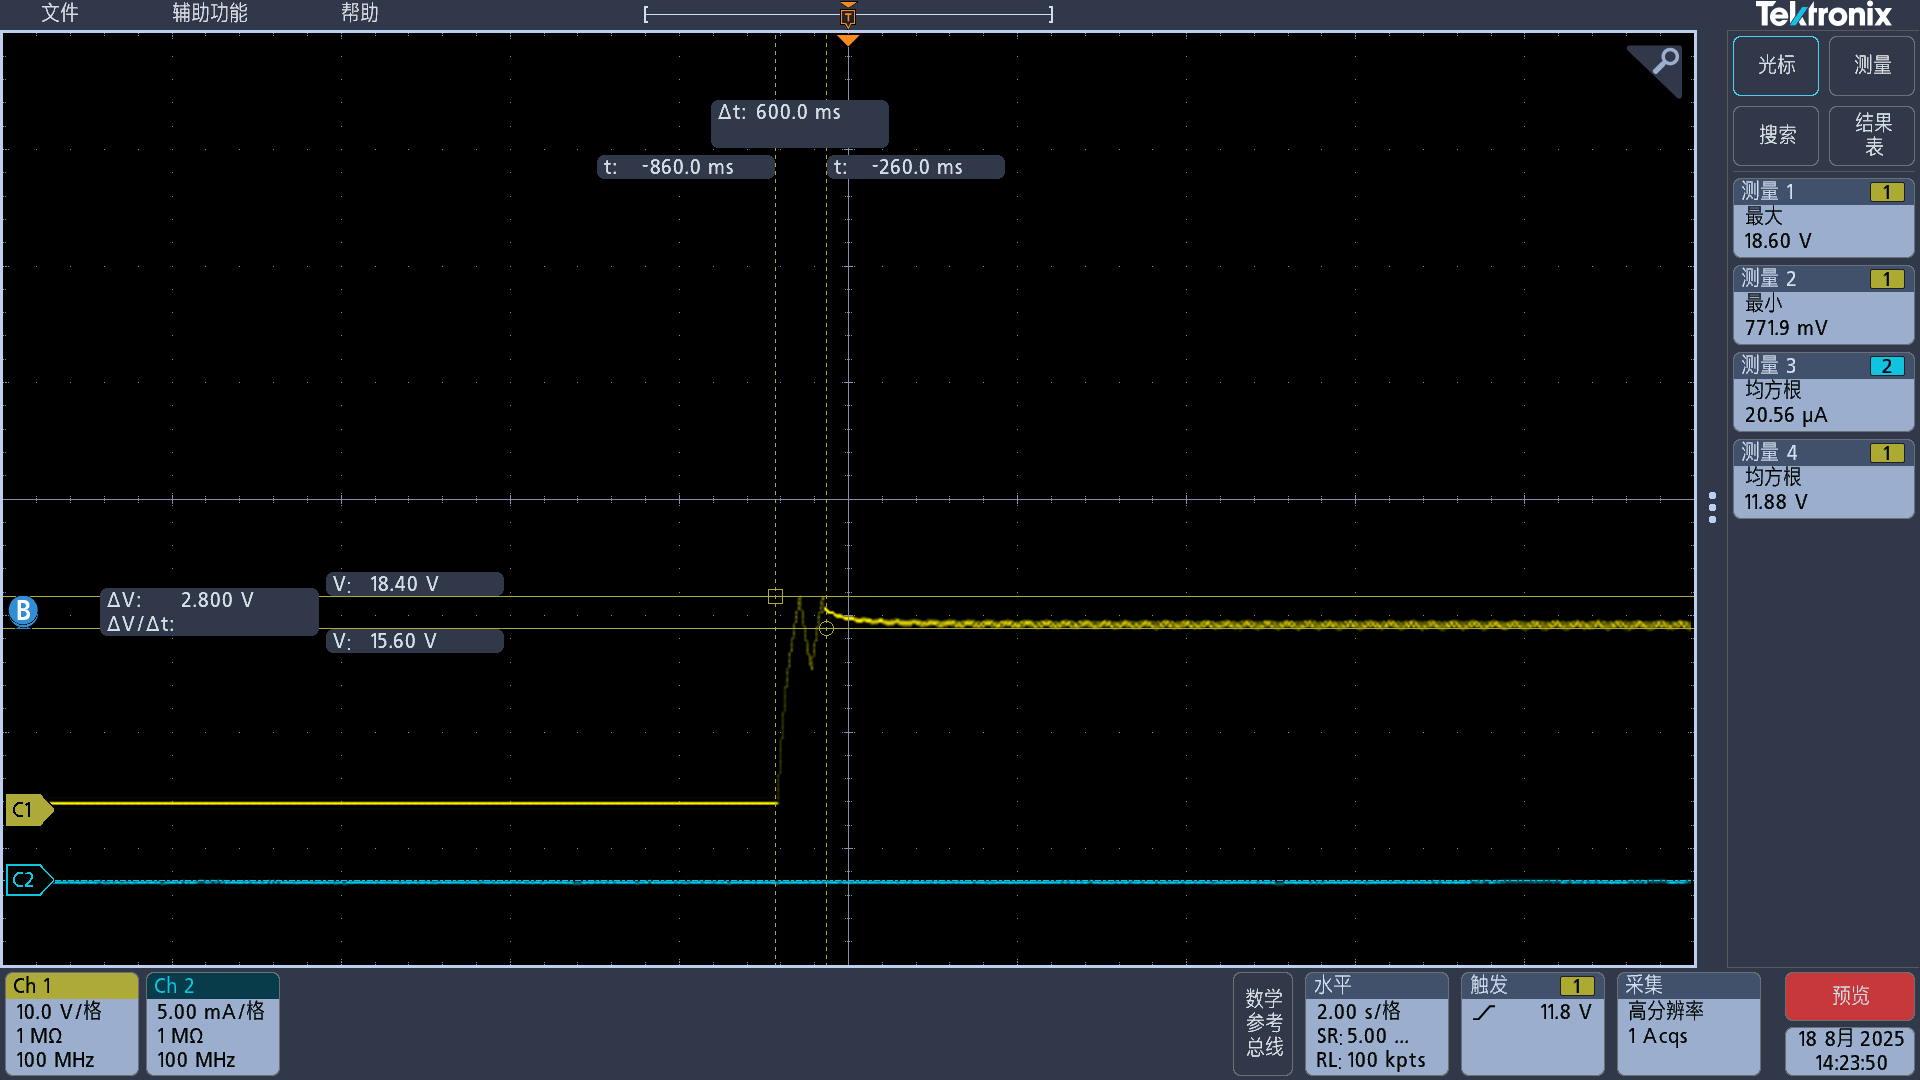1920x1080 pixels.
Task: Toggle the Ch 1 channel badge
Action: point(71,1022)
